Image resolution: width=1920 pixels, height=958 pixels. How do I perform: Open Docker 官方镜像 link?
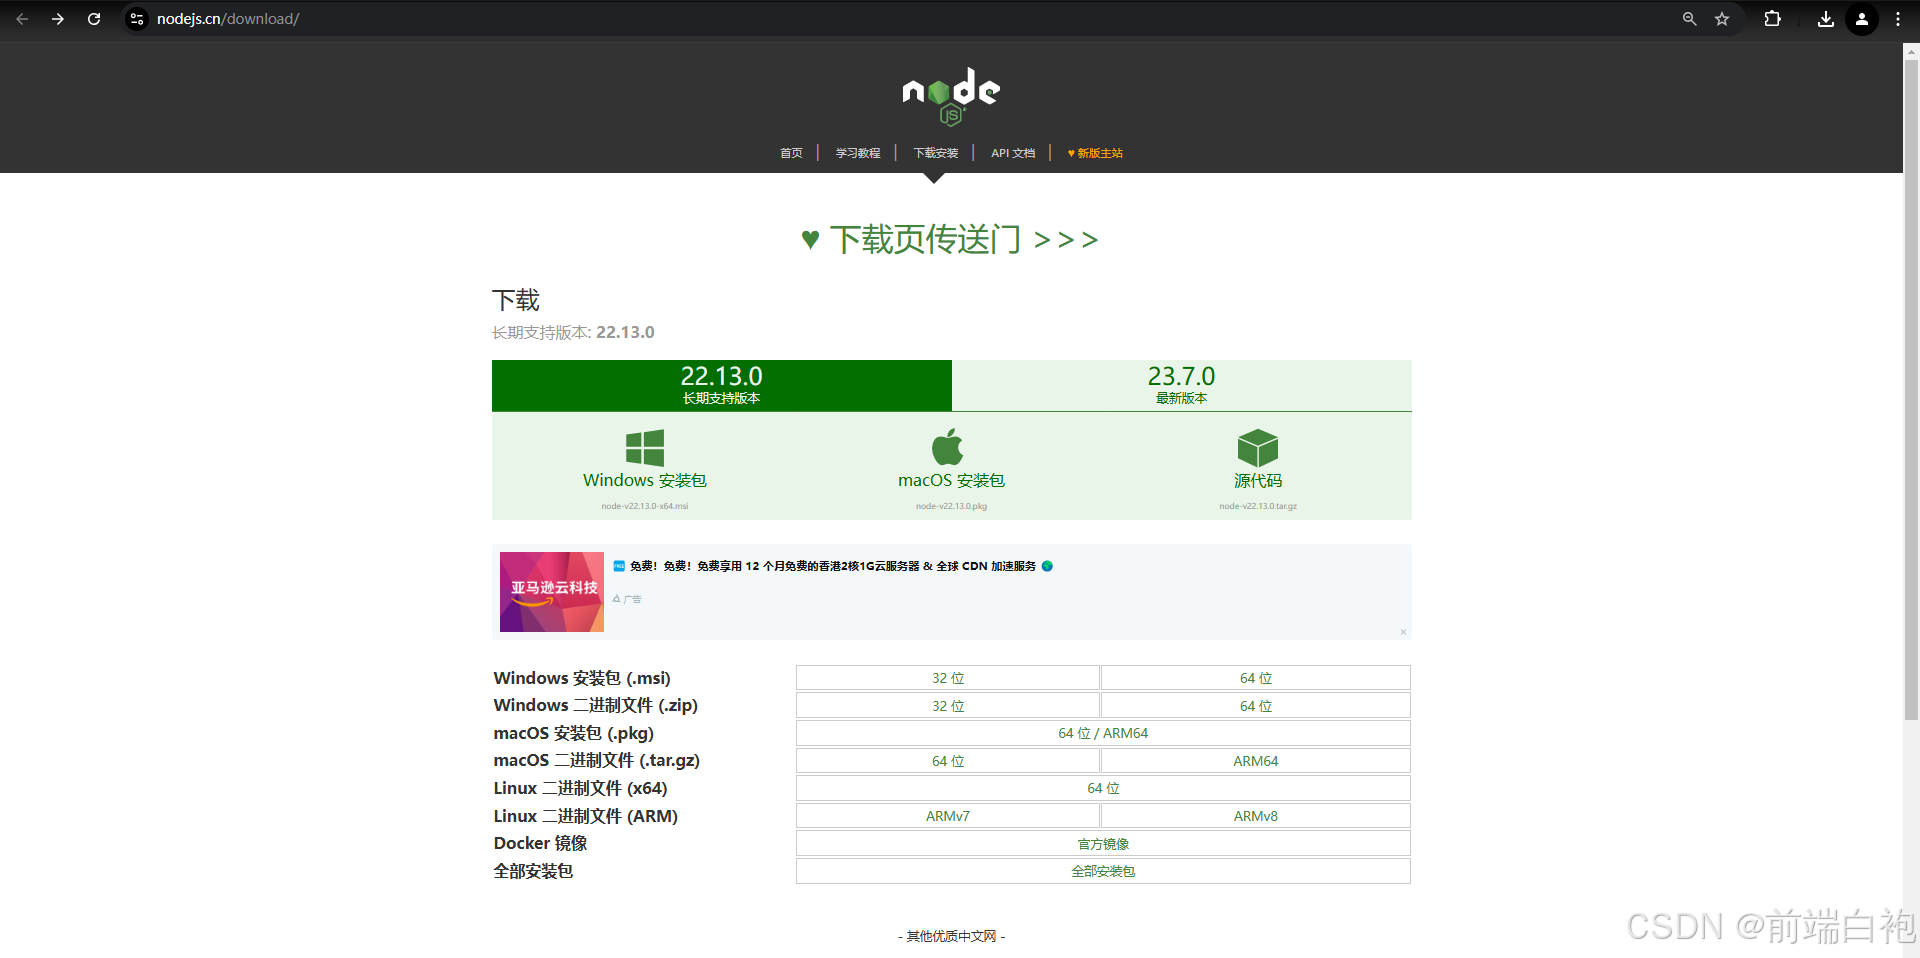click(x=1103, y=844)
